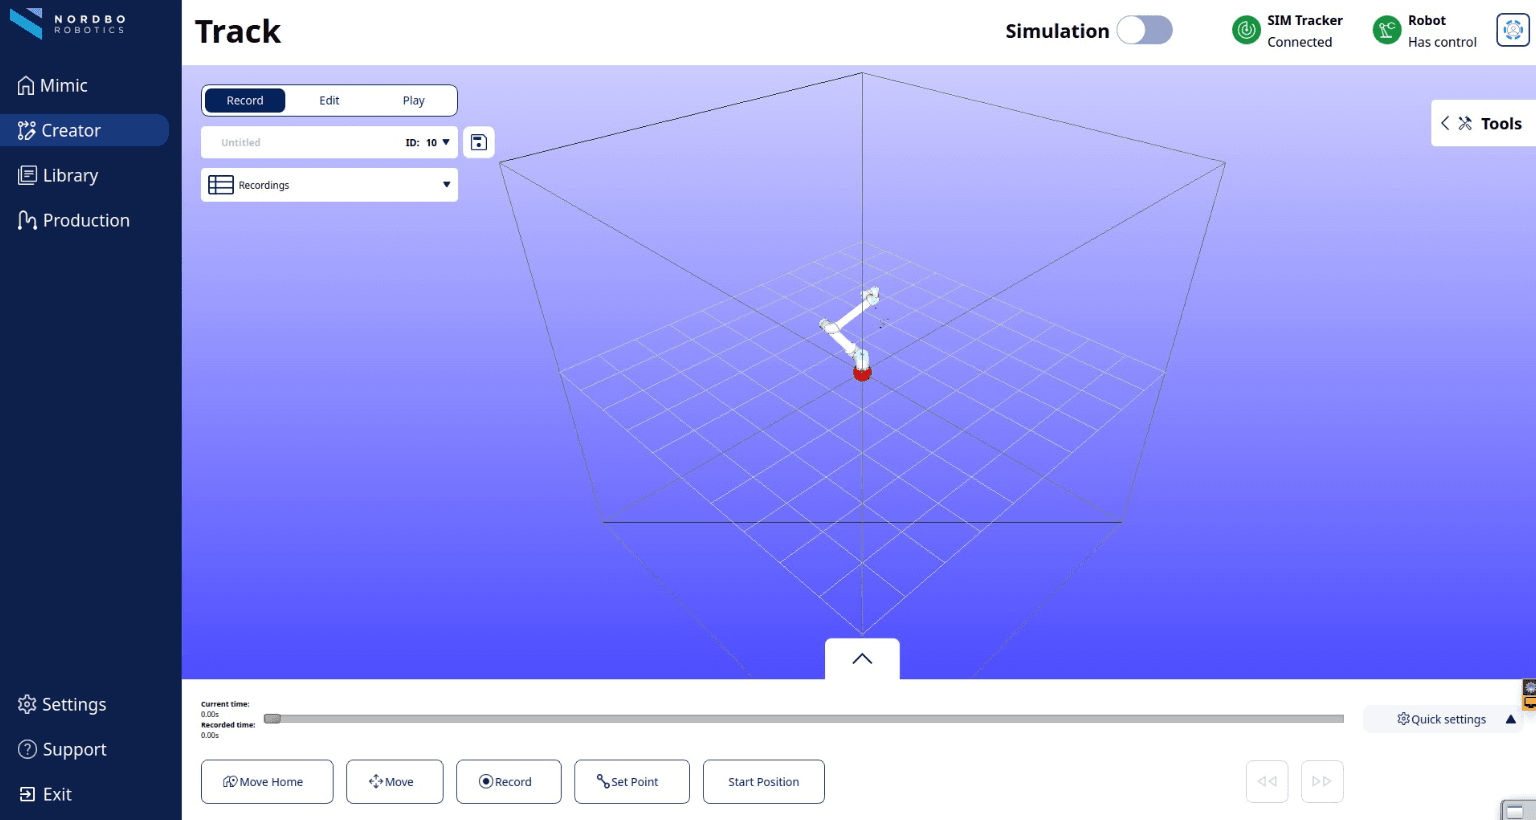The width and height of the screenshot is (1536, 820).
Task: Click the Robot has control status icon
Action: pyautogui.click(x=1387, y=31)
